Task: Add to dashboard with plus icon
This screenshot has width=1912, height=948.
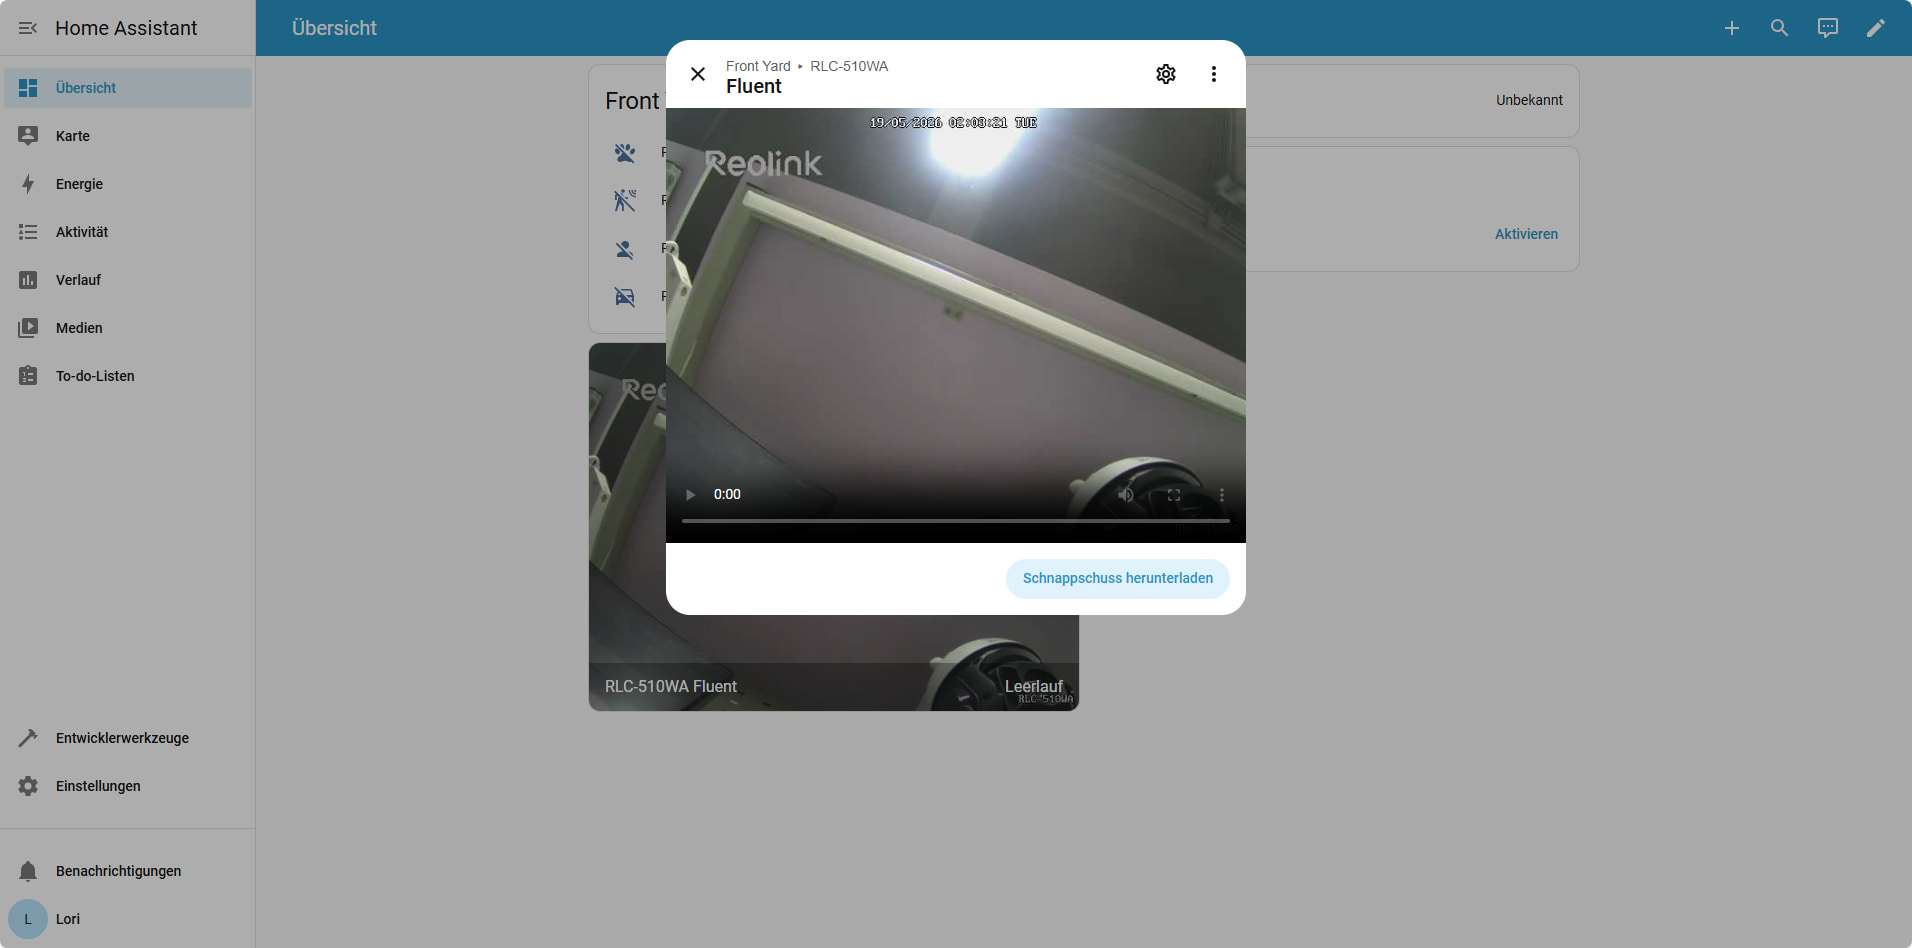Action: coord(1732,28)
